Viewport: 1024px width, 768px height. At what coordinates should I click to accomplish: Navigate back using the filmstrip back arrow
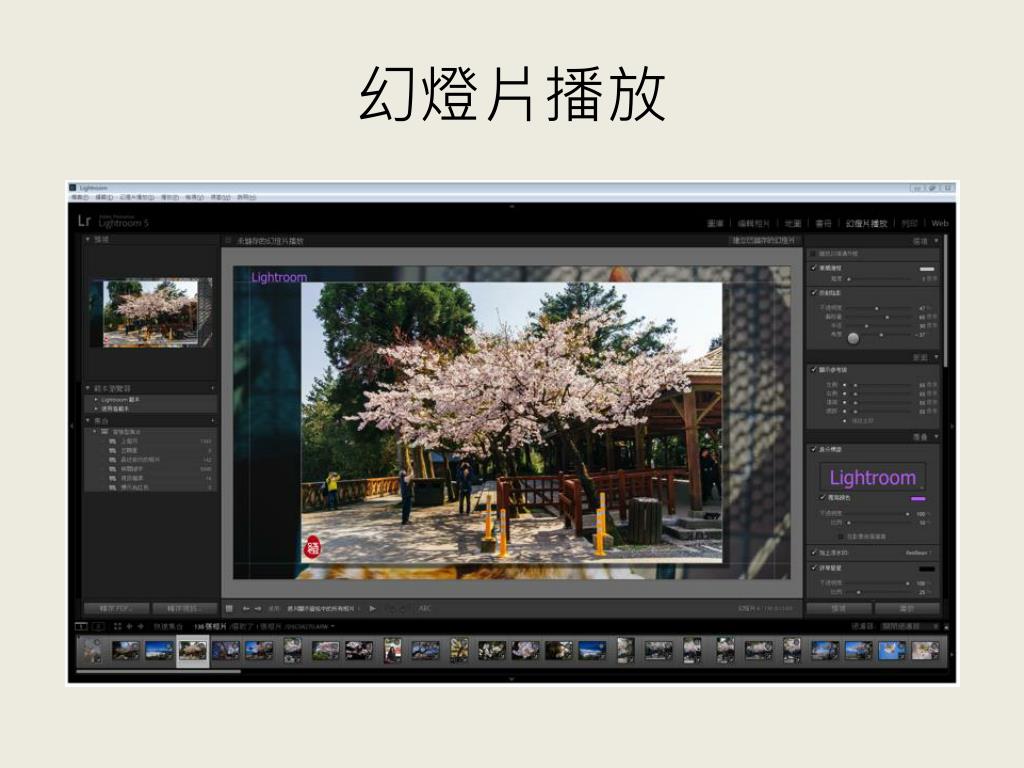(x=129, y=626)
